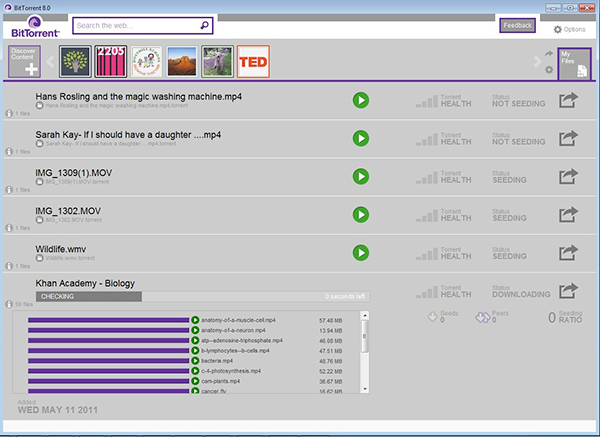Select the 2205 pink stripes thumbnail
This screenshot has width=600, height=437.
tap(111, 62)
